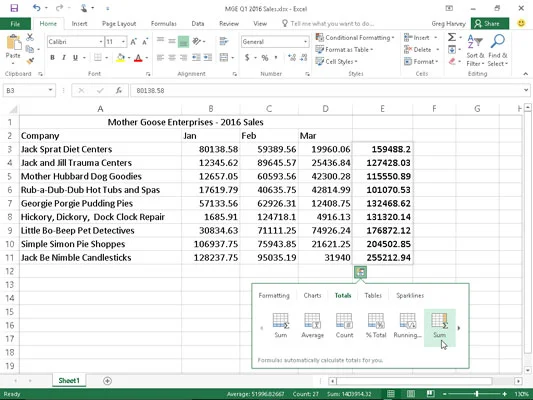Expand the General number format dropdown
Screen dimensions: 533x400
(305, 42)
